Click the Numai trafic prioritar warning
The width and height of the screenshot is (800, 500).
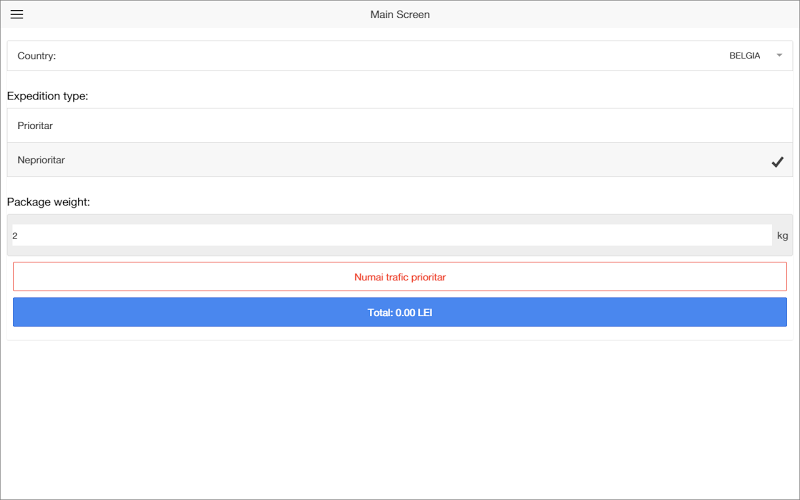(400, 277)
